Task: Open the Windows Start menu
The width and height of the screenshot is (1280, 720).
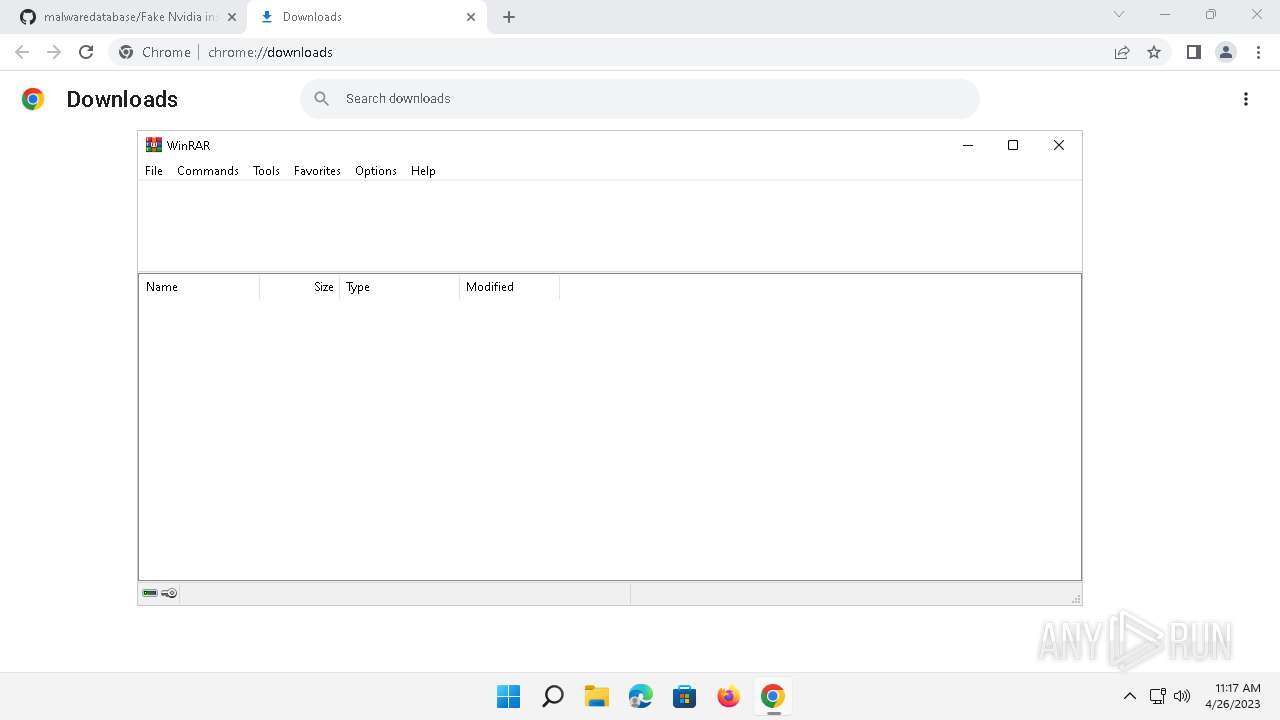Action: tap(509, 696)
